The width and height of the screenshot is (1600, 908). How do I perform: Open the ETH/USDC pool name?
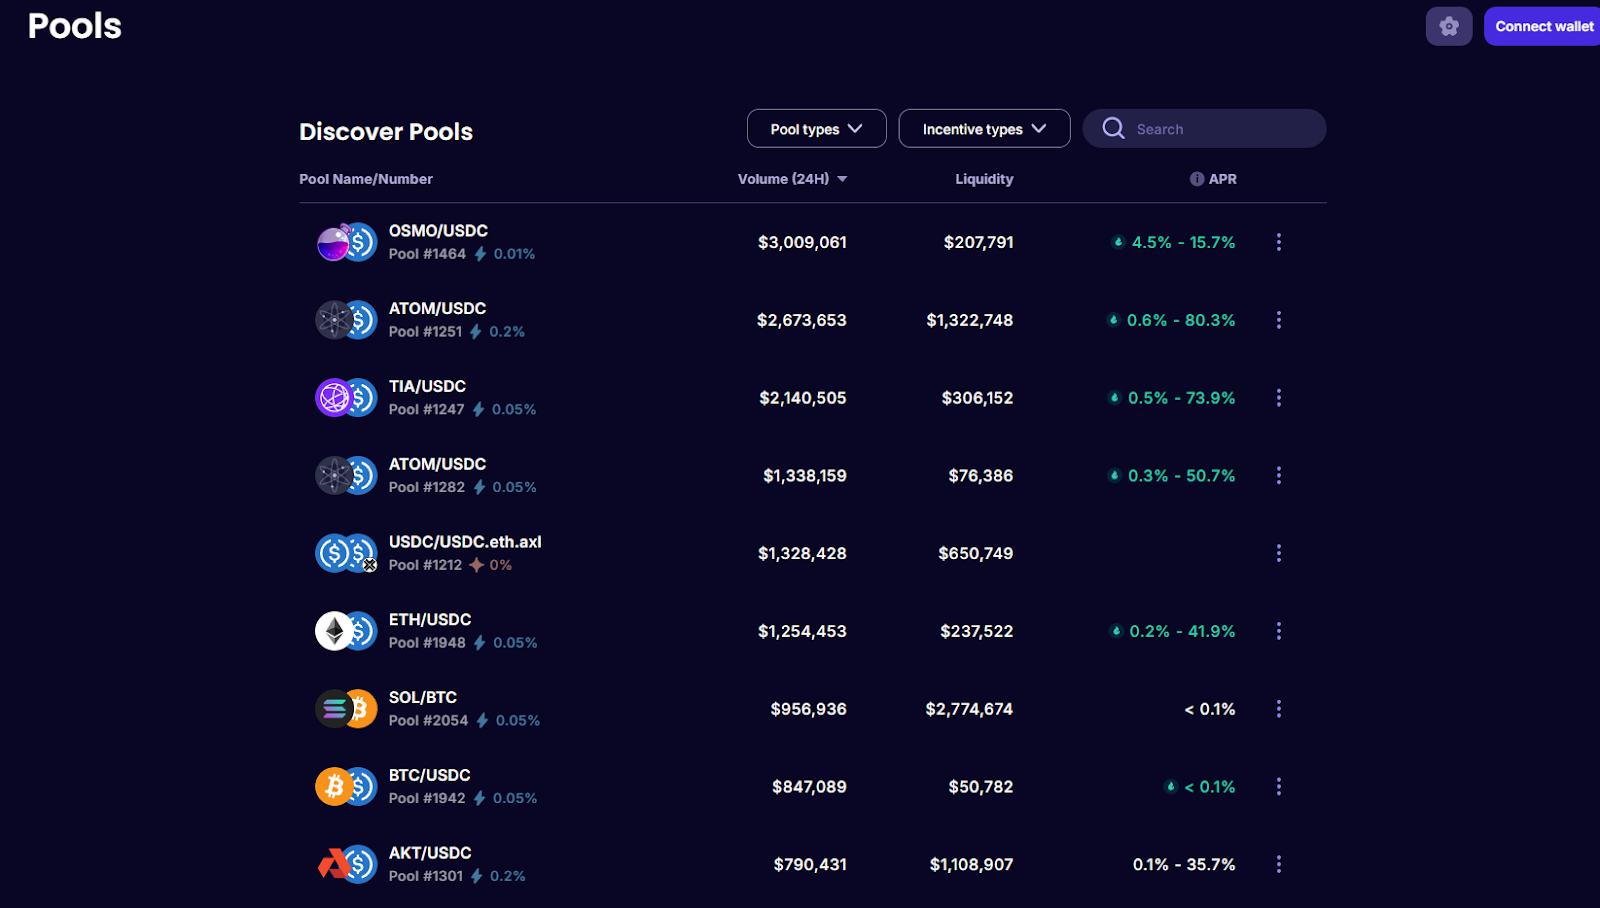point(430,620)
